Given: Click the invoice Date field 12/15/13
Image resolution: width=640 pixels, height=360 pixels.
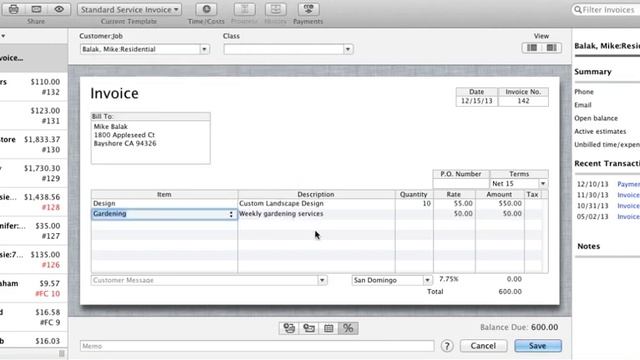Looking at the screenshot, I should [477, 101].
